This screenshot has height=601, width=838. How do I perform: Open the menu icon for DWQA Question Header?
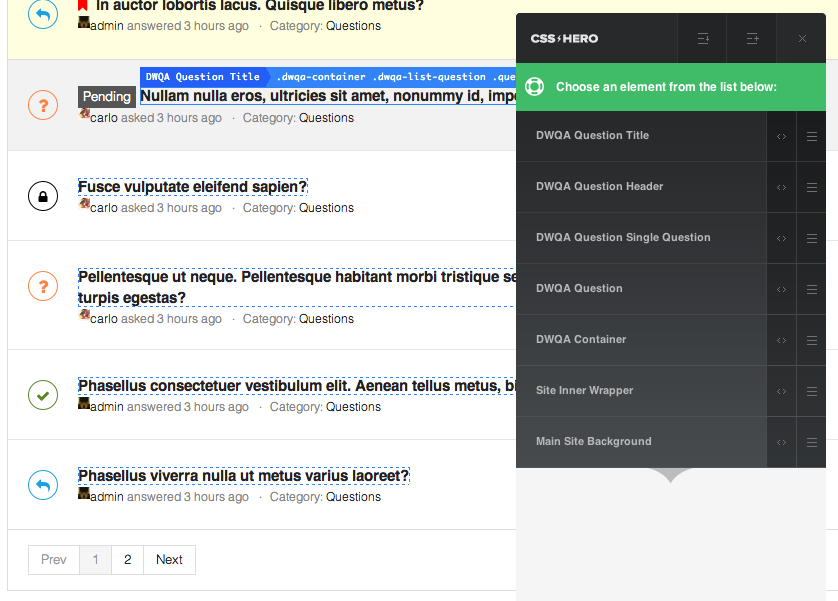811,187
